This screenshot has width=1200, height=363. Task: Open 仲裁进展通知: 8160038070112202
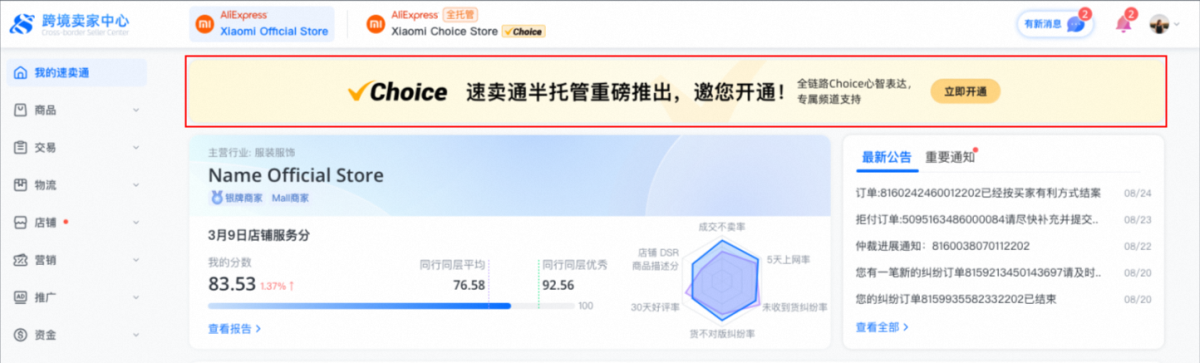942,246
